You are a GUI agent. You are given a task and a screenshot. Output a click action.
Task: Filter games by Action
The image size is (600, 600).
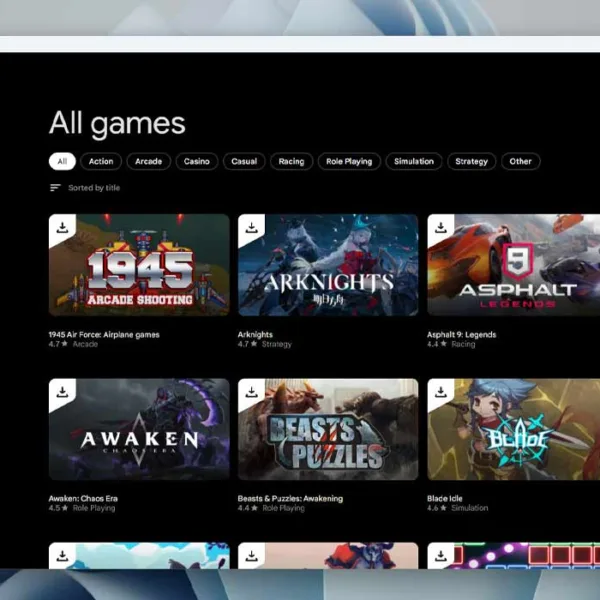click(101, 161)
